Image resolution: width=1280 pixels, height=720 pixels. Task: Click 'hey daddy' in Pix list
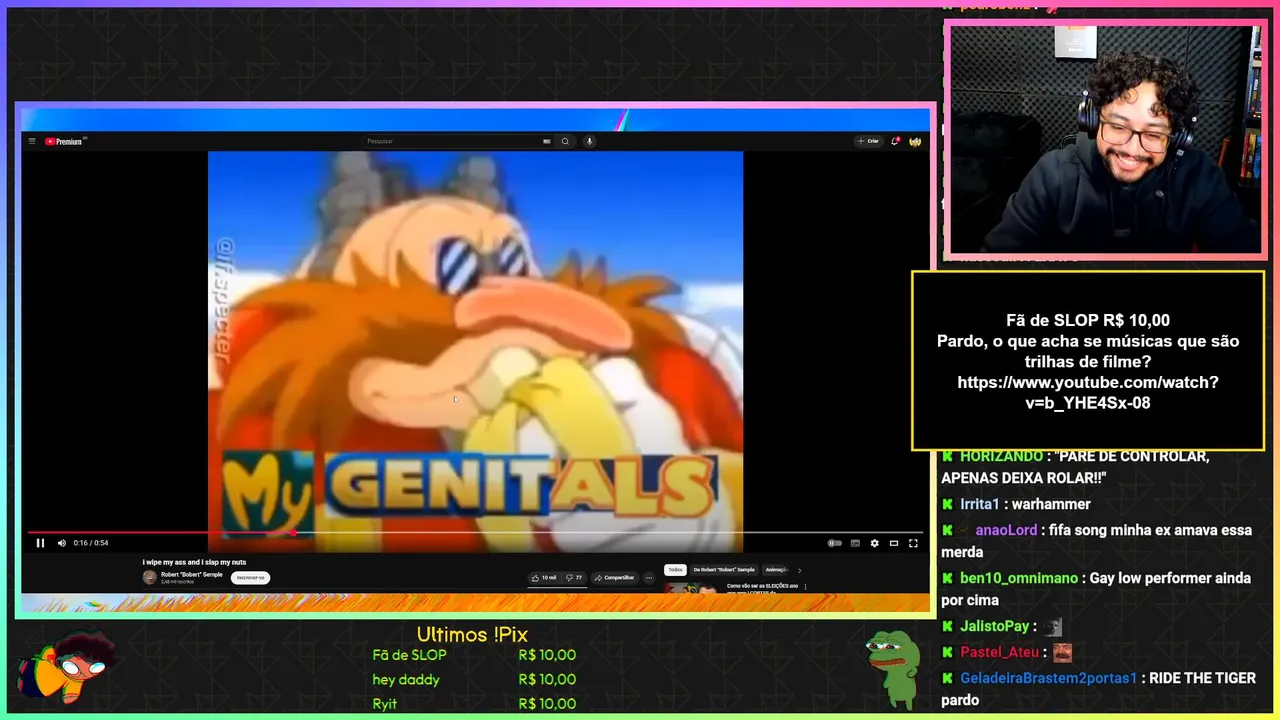click(x=406, y=680)
